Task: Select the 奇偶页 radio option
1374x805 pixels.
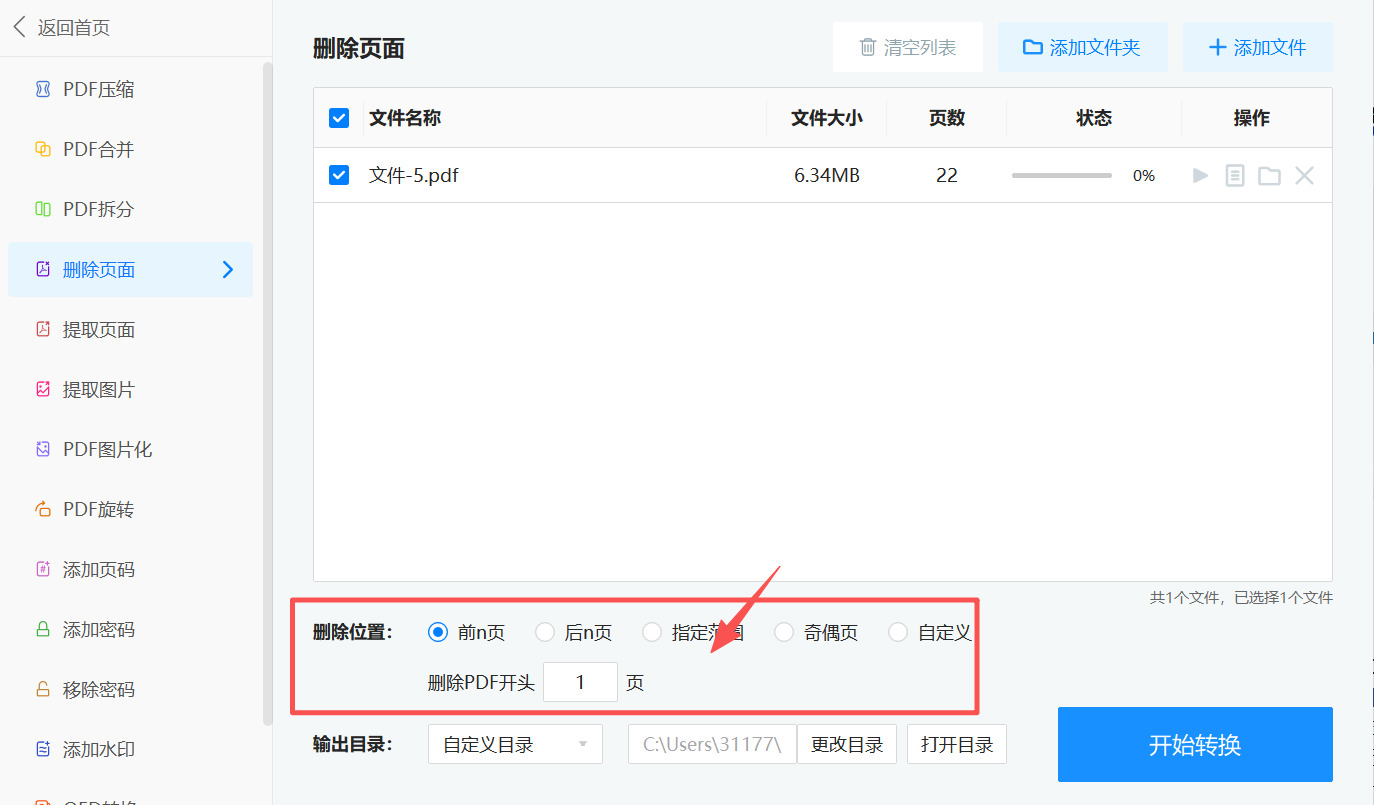Action: (784, 632)
